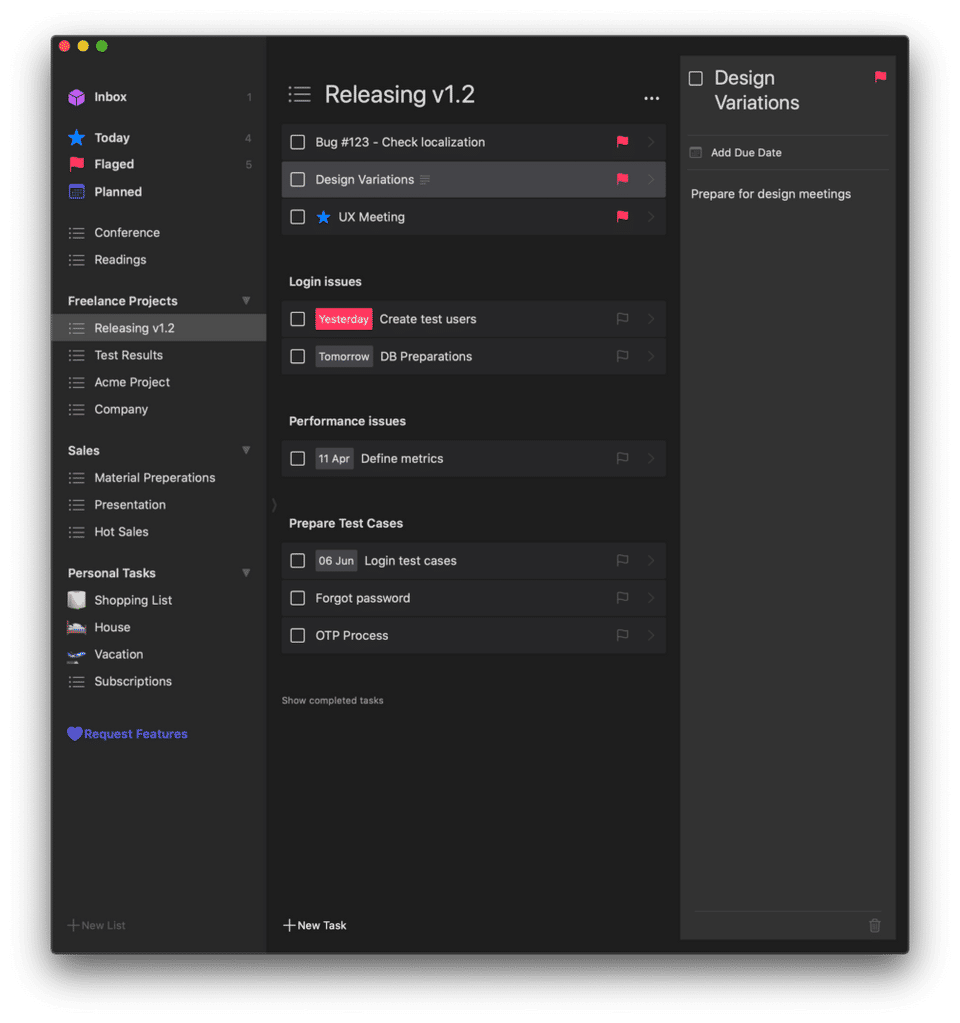Open the Material Preperations list
The width and height of the screenshot is (960, 1023).
click(x=159, y=478)
